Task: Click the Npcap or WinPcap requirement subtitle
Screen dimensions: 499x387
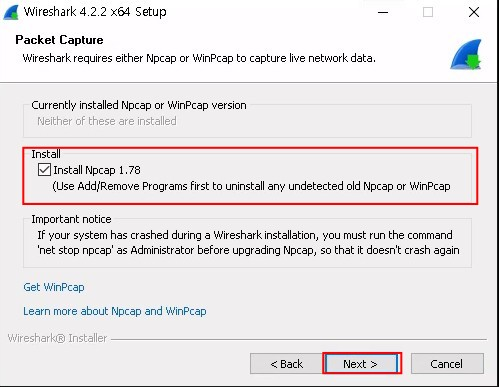Action: (x=199, y=58)
